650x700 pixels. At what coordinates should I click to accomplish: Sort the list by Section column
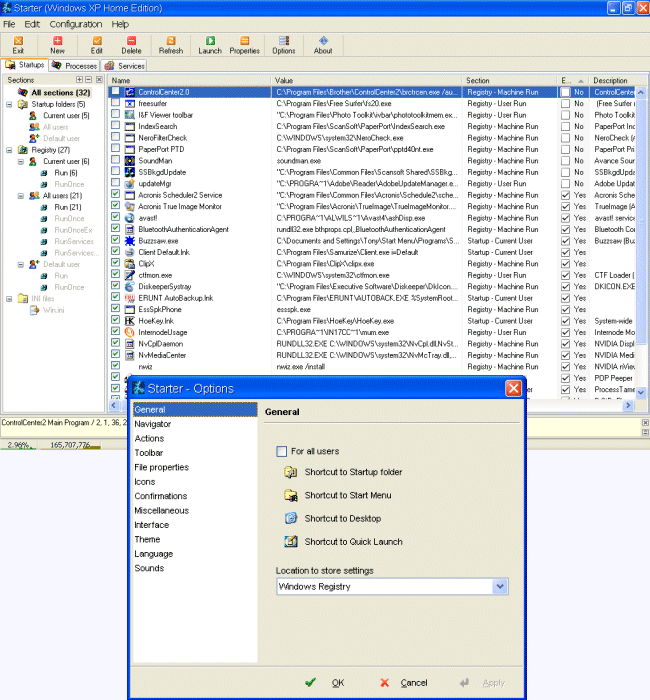(x=510, y=80)
